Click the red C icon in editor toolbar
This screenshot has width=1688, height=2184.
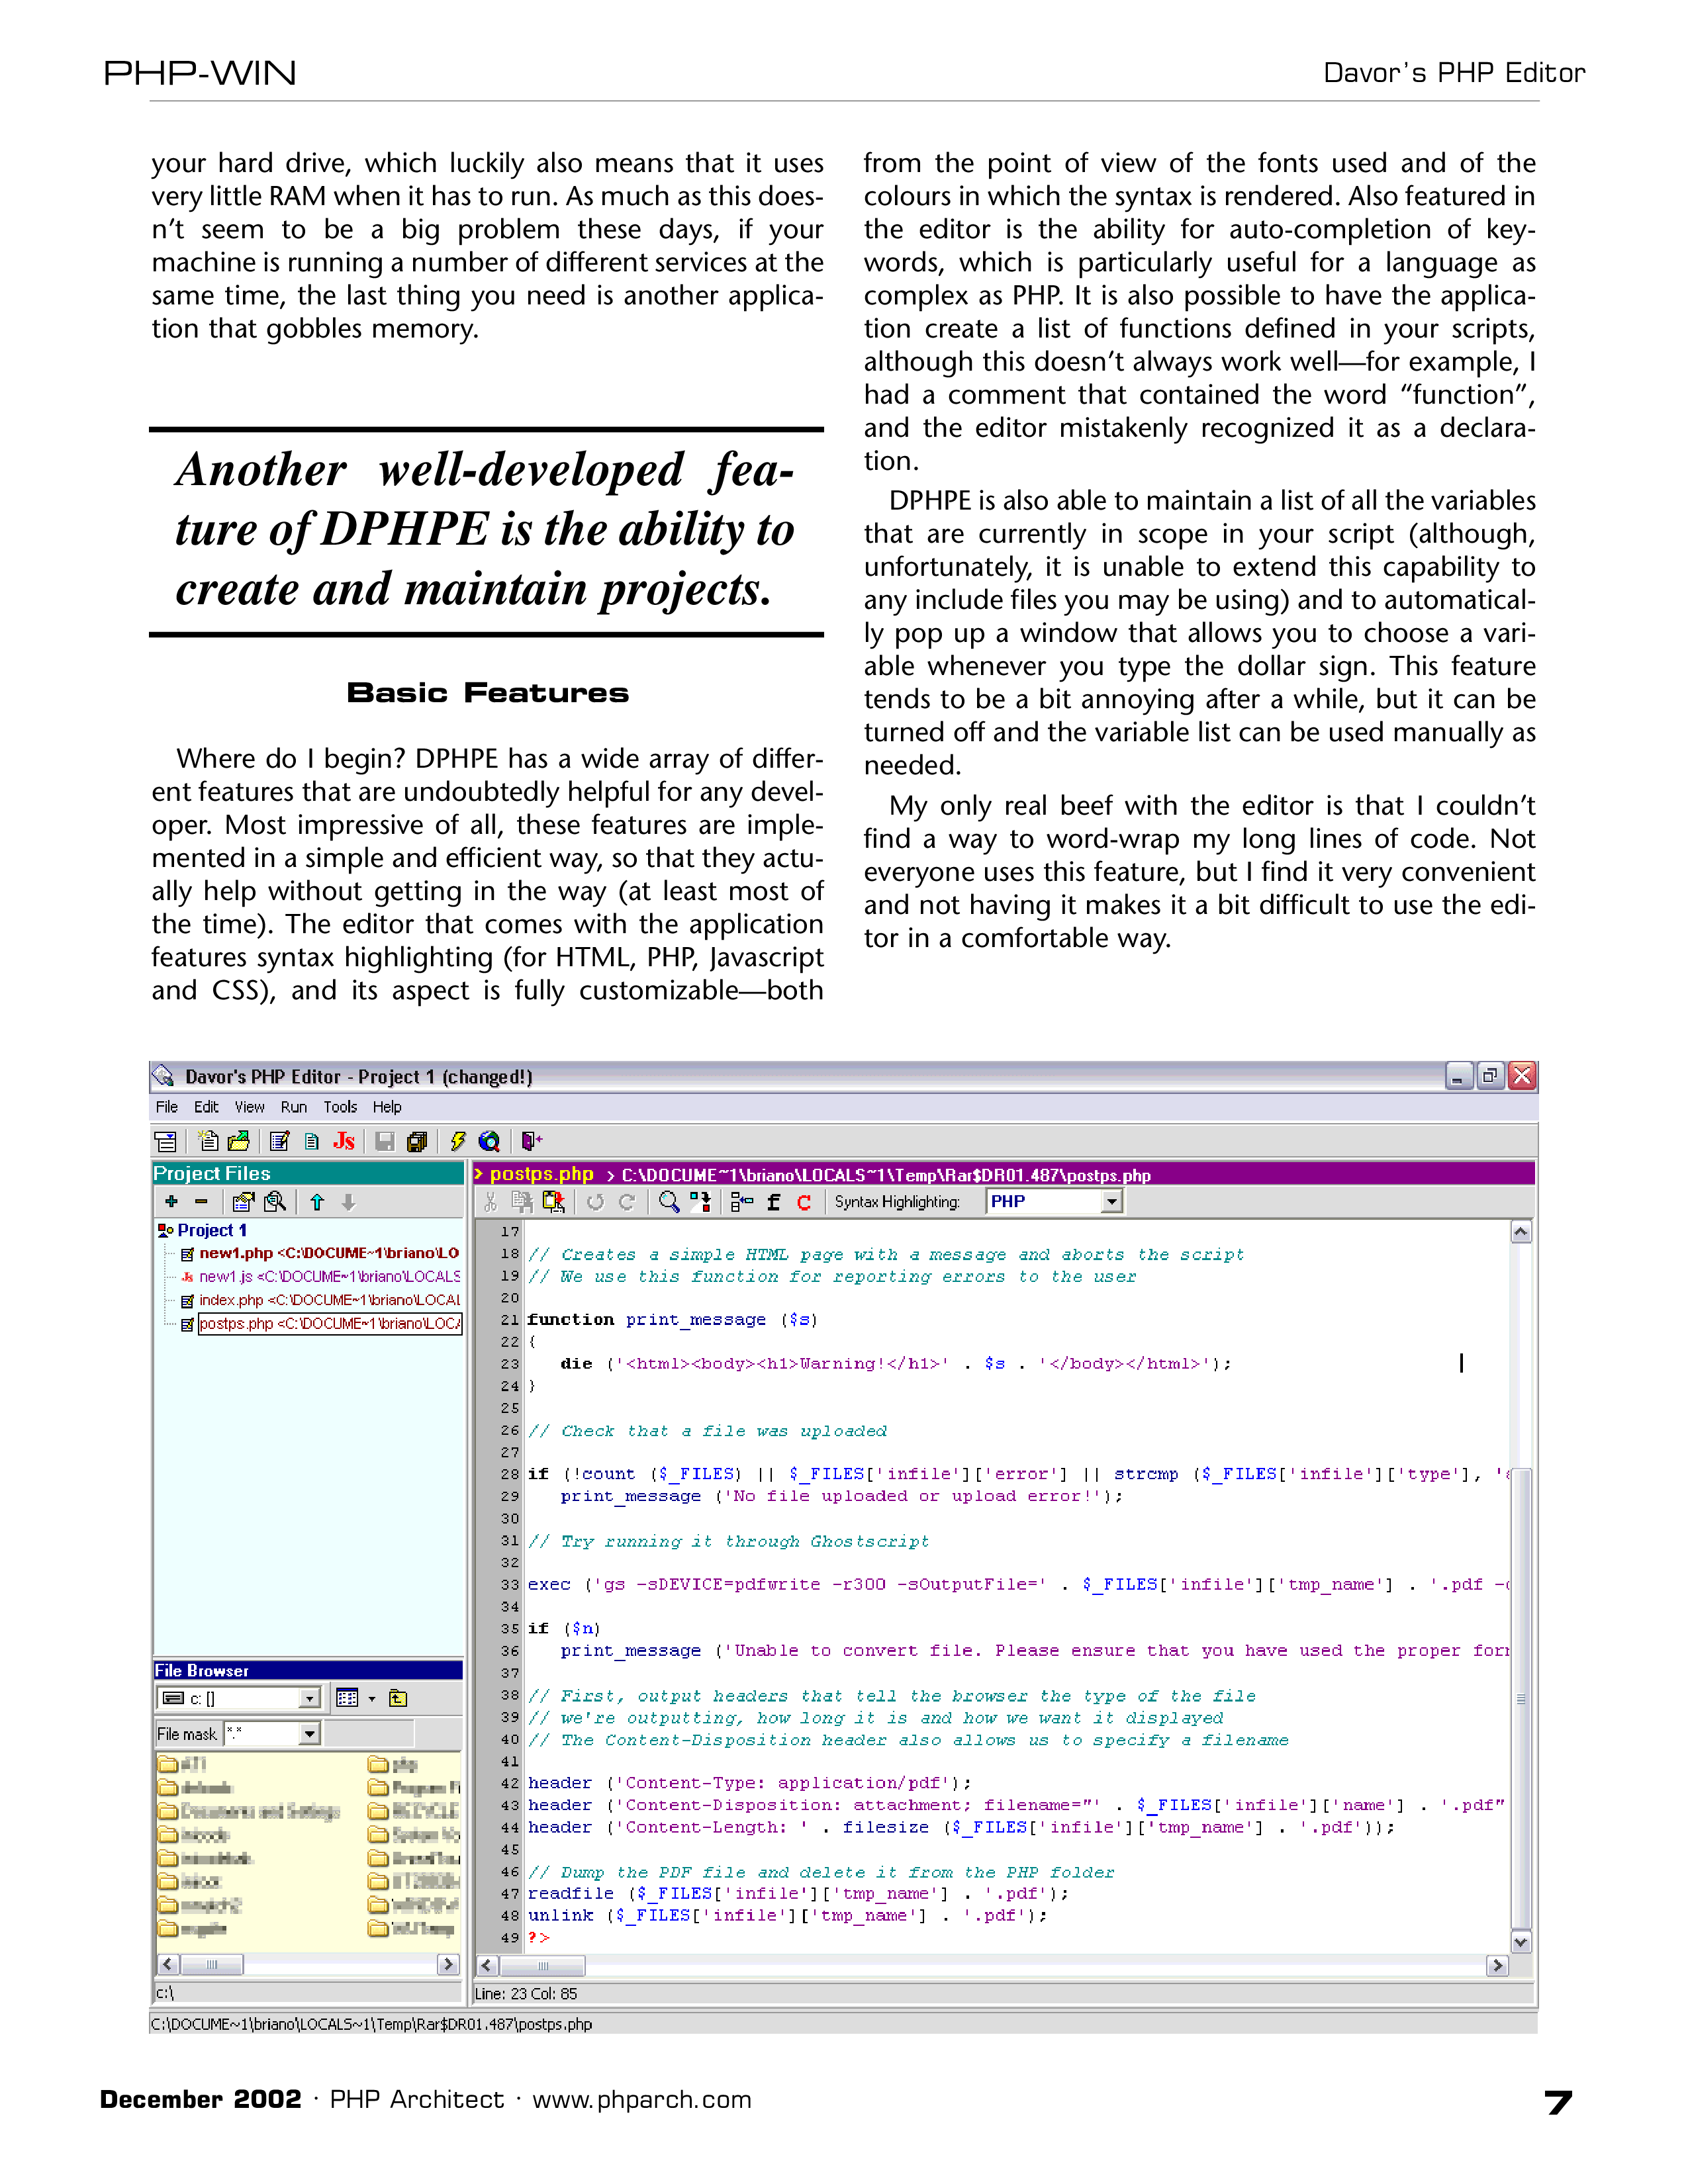803,1202
